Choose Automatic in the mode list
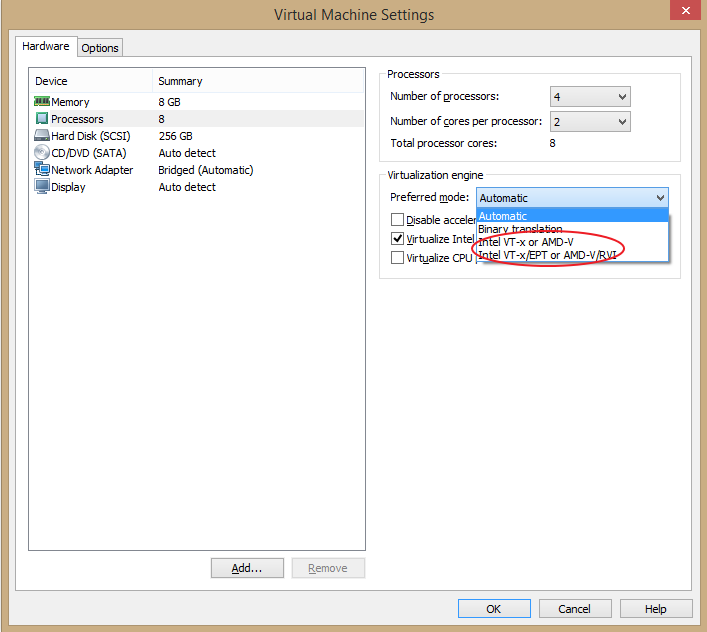The image size is (707, 632). tap(572, 216)
